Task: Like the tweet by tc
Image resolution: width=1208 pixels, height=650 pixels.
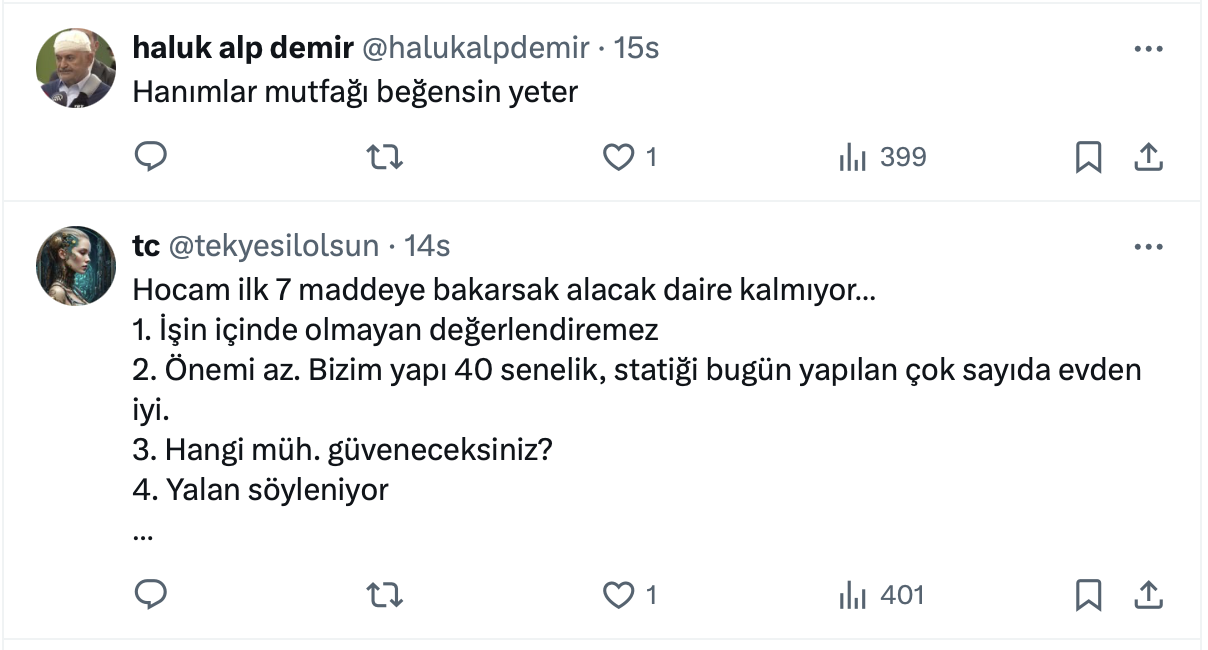Action: (x=620, y=595)
